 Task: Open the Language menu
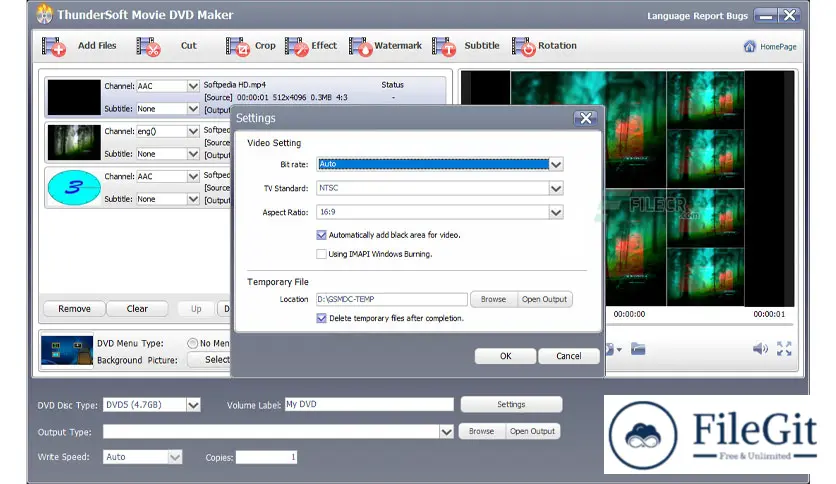pos(668,16)
